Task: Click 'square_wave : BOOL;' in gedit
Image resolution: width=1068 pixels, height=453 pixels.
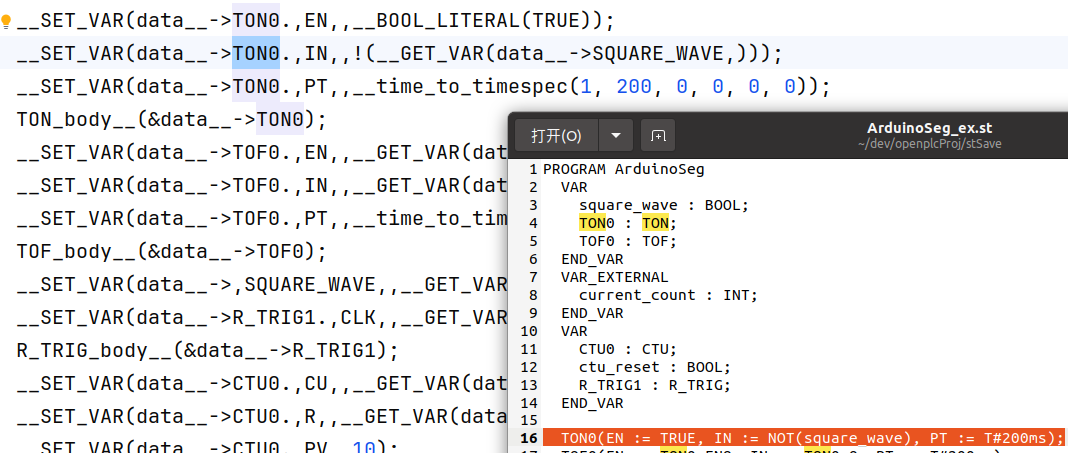Action: (x=663, y=206)
